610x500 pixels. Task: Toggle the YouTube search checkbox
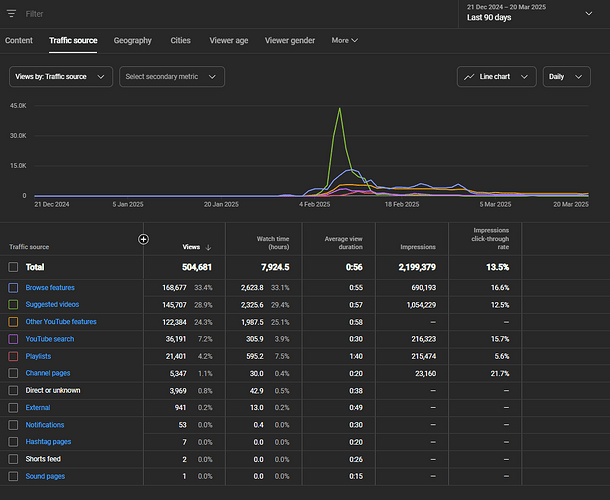click(13, 339)
